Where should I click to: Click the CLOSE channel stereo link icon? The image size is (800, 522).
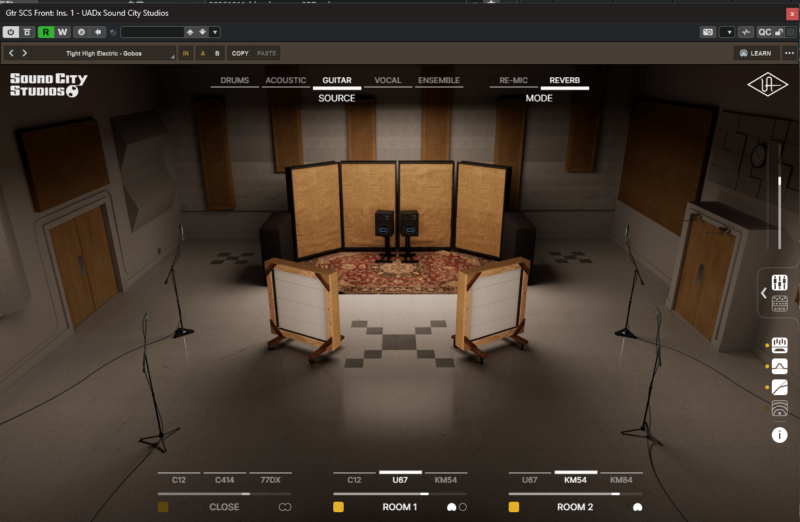click(x=285, y=507)
